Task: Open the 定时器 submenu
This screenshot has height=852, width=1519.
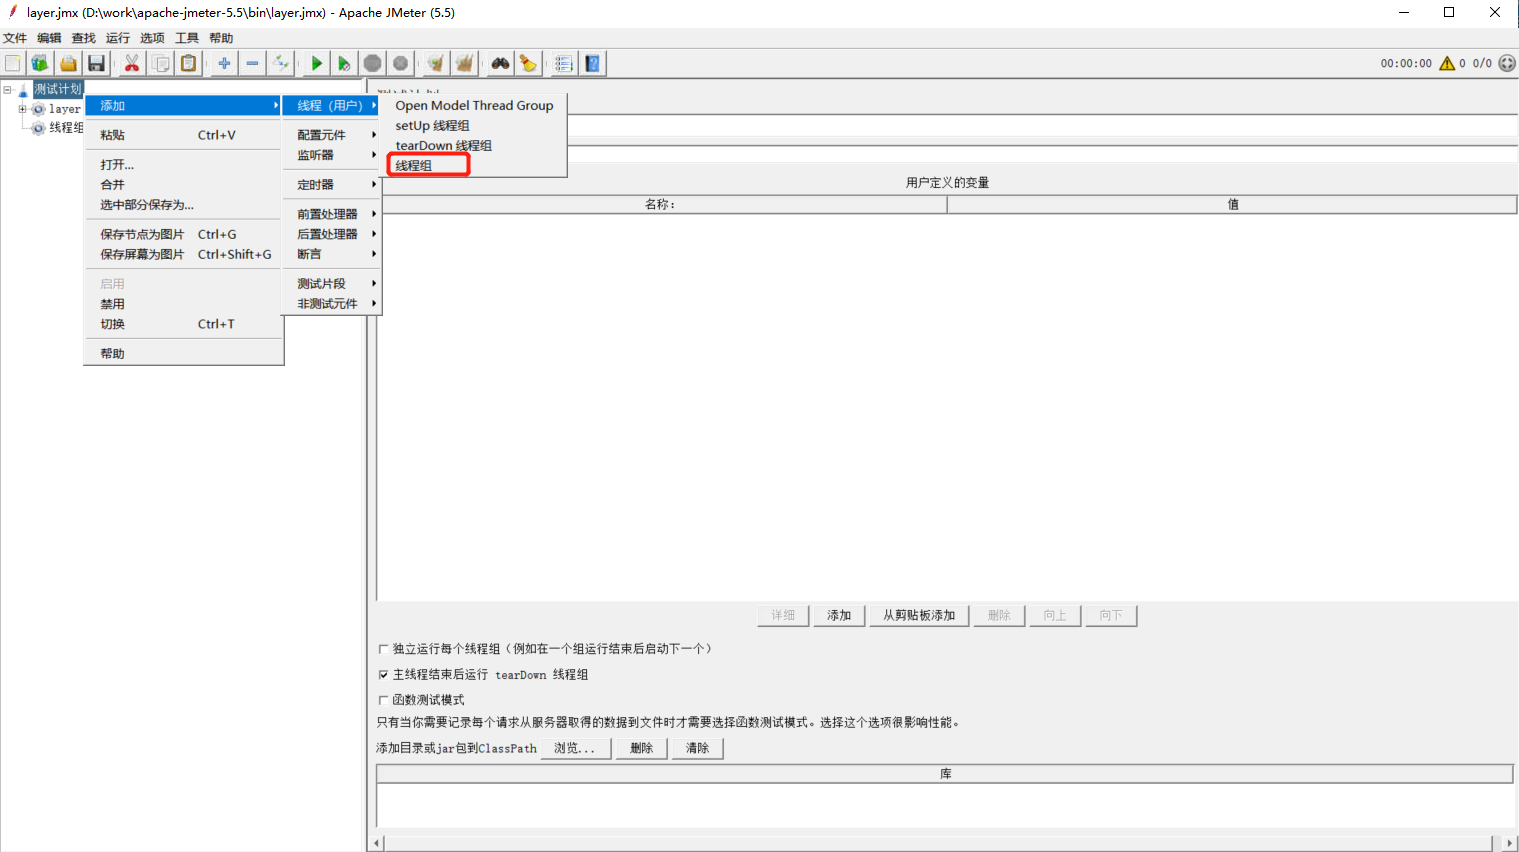Action: tap(332, 185)
